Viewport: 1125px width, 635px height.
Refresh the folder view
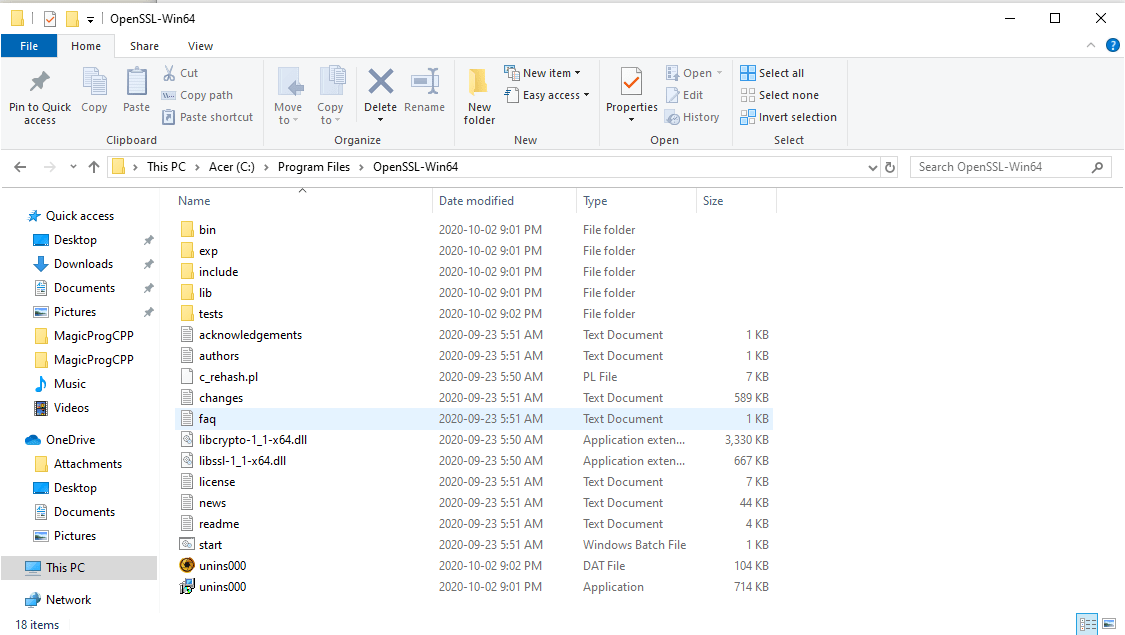pyautogui.click(x=890, y=167)
